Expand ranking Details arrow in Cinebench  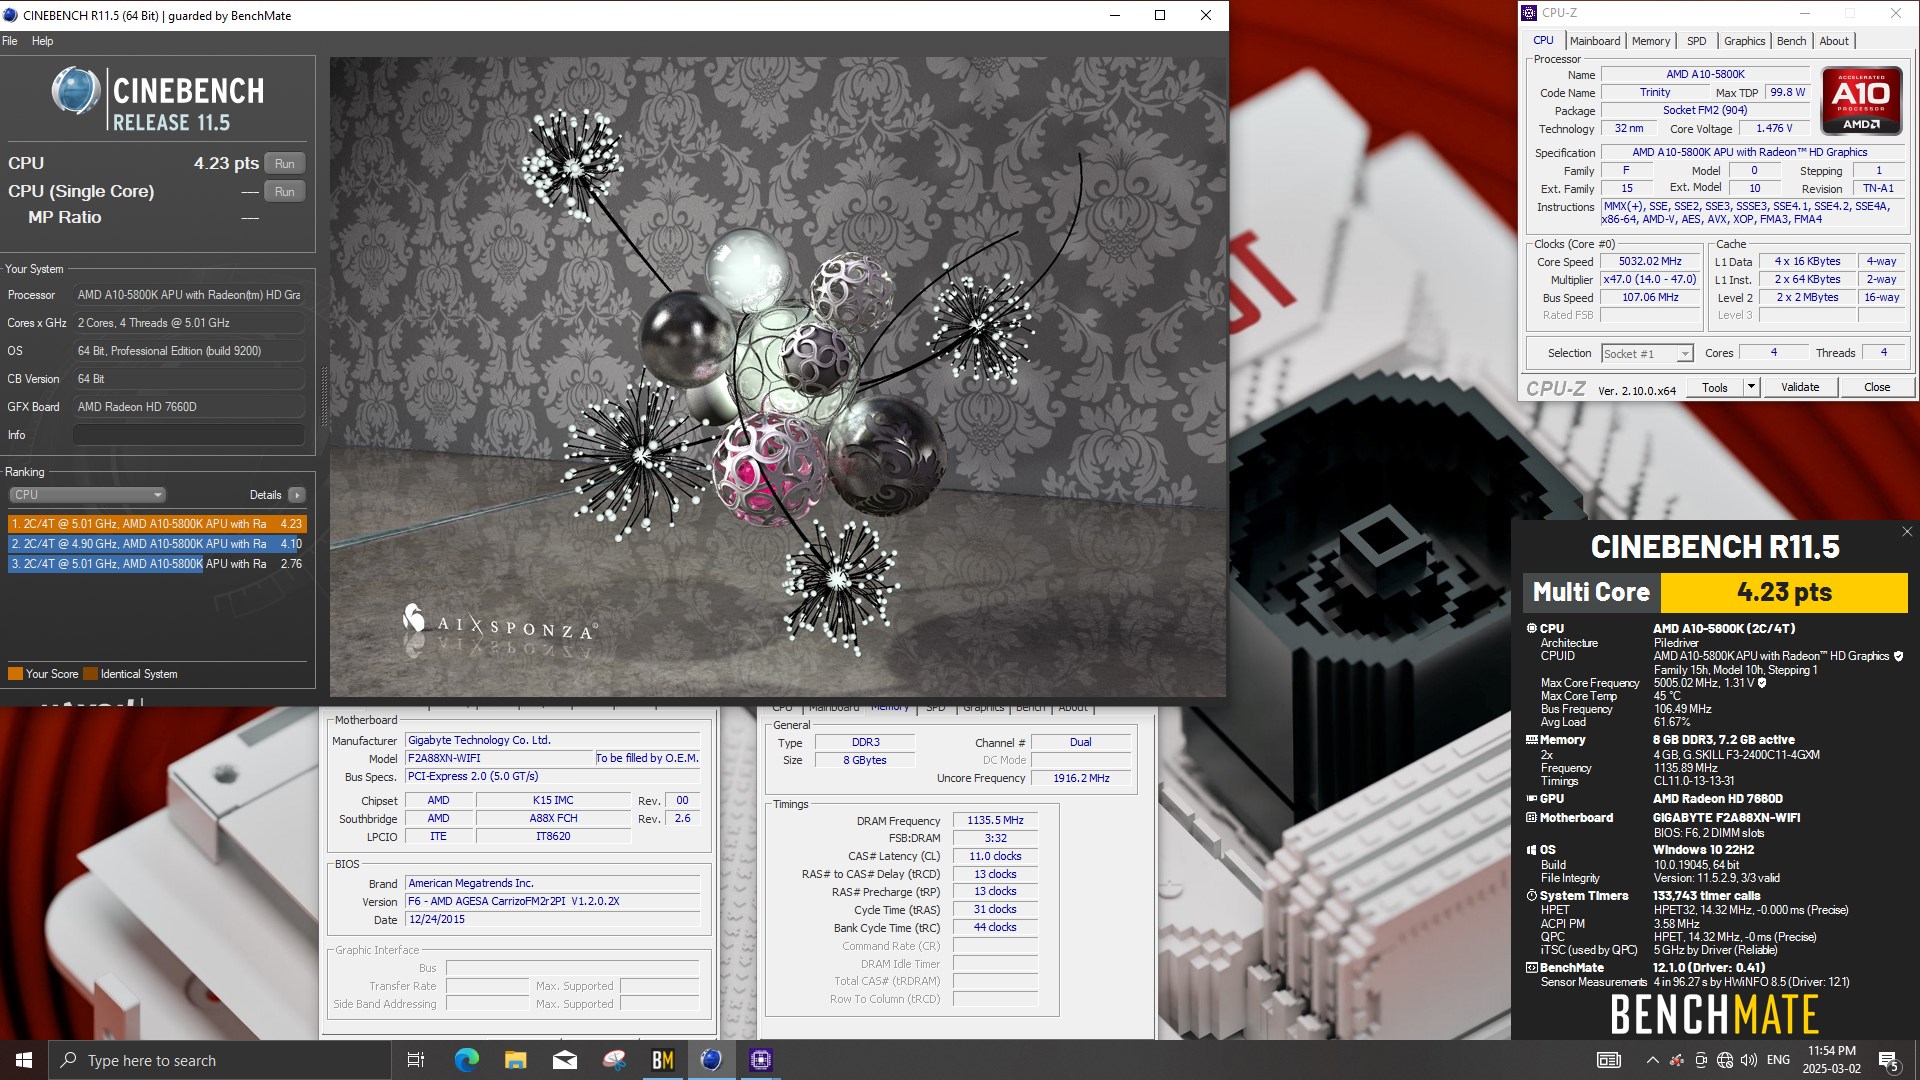pos(297,495)
